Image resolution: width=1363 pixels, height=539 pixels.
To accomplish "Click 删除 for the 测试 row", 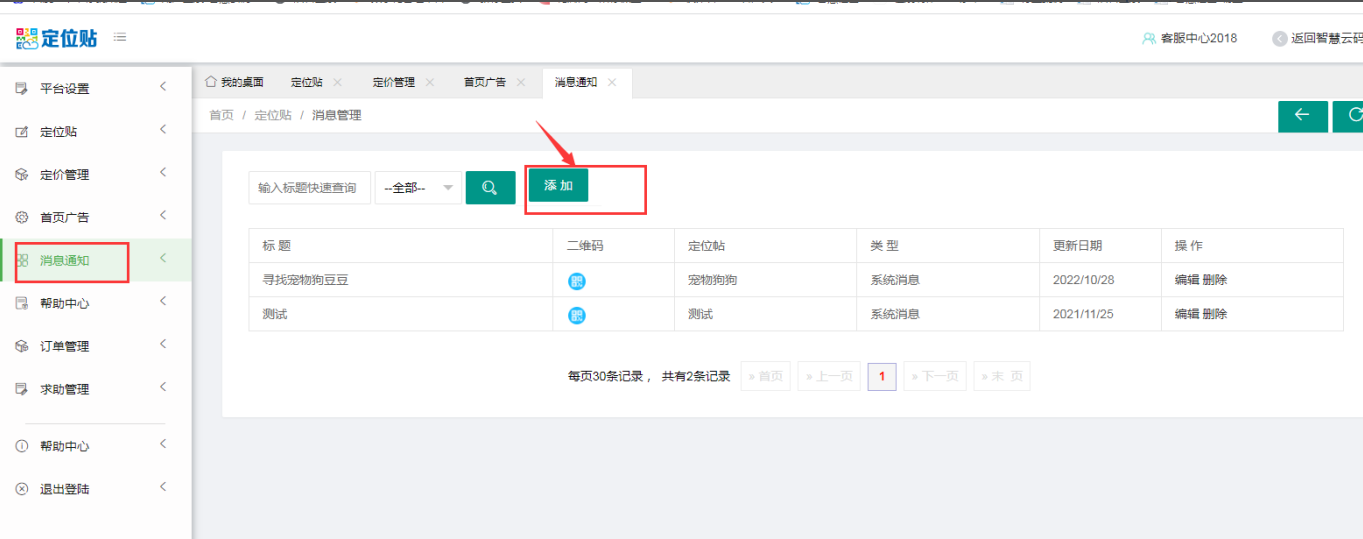I will (x=1215, y=314).
